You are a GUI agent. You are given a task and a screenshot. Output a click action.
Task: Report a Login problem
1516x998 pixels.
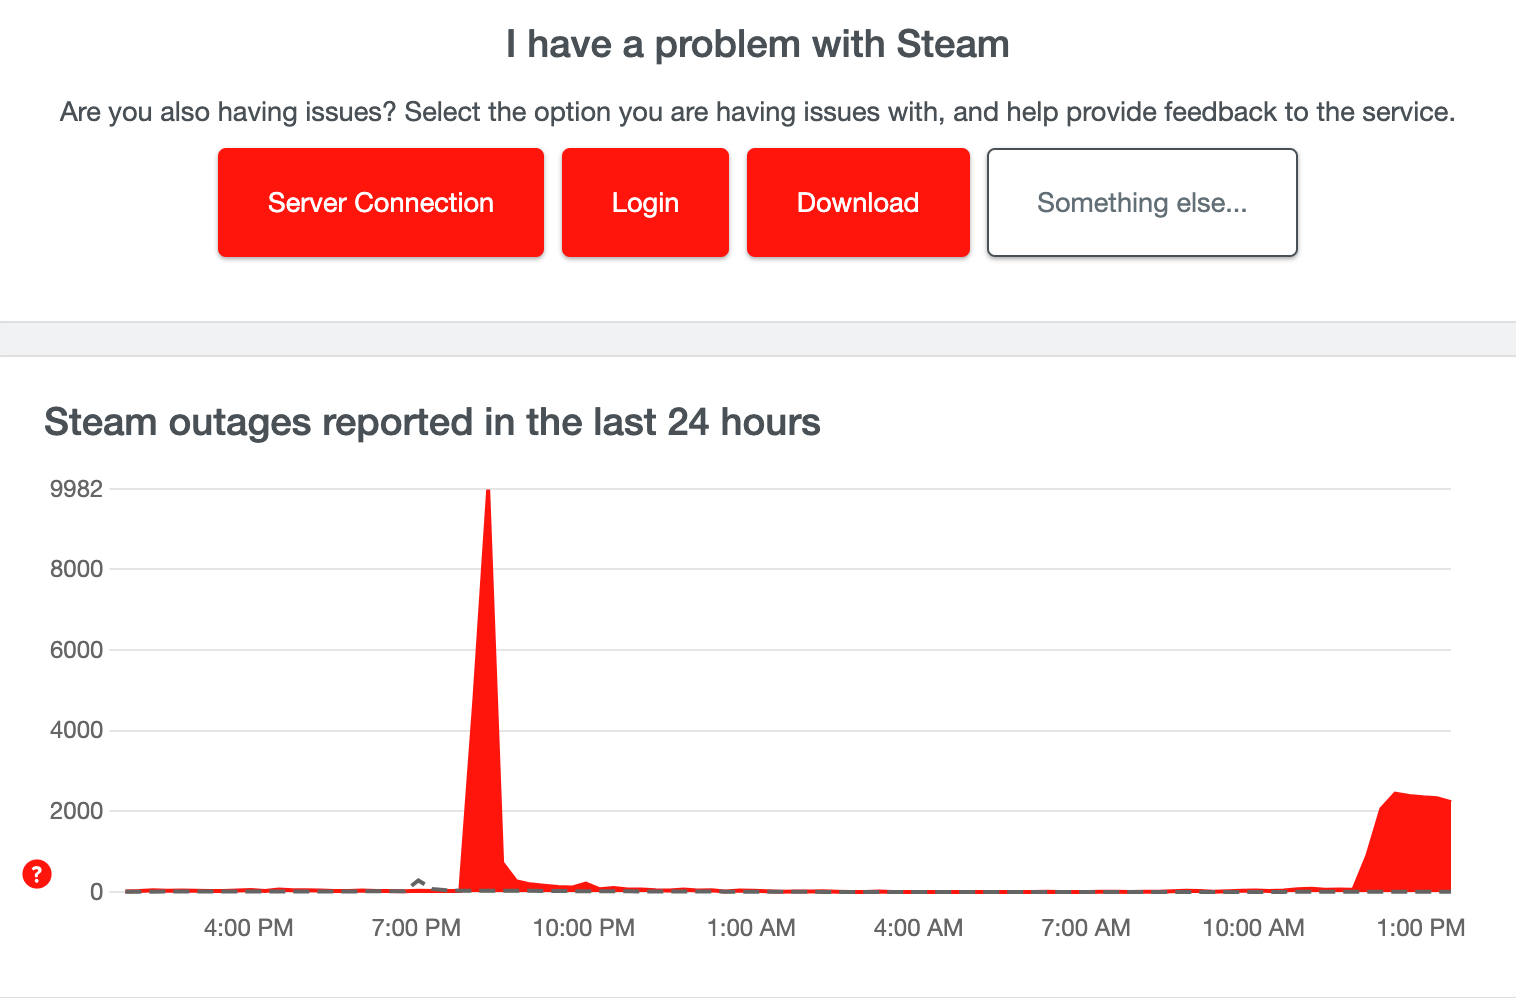point(645,202)
